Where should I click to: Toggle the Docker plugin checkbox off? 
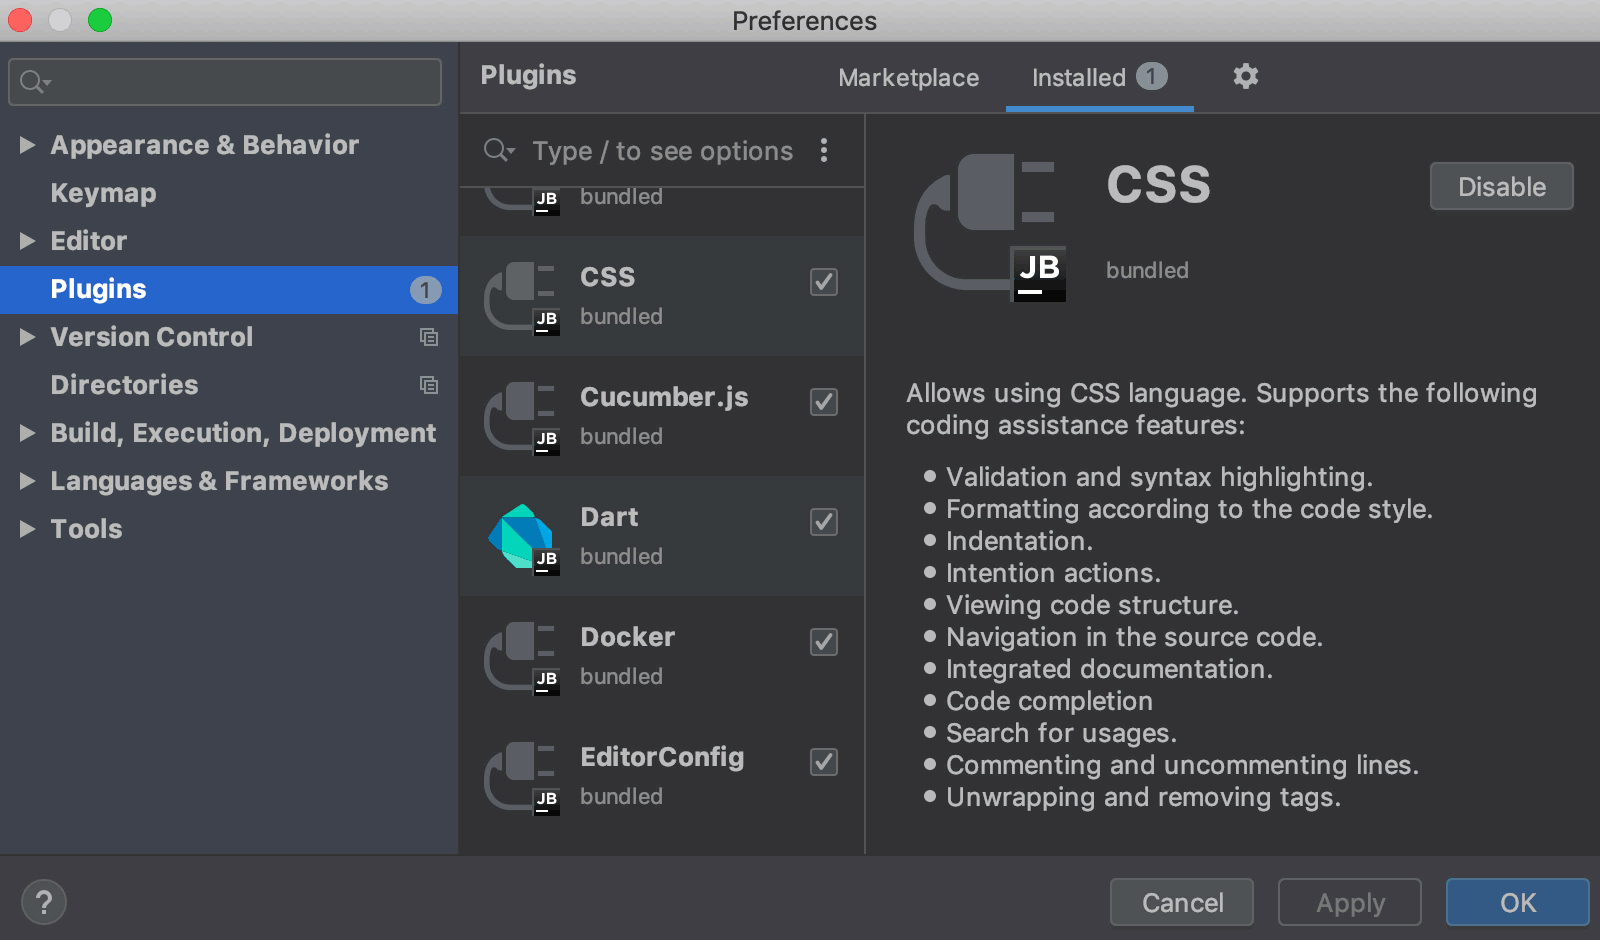[x=823, y=642]
